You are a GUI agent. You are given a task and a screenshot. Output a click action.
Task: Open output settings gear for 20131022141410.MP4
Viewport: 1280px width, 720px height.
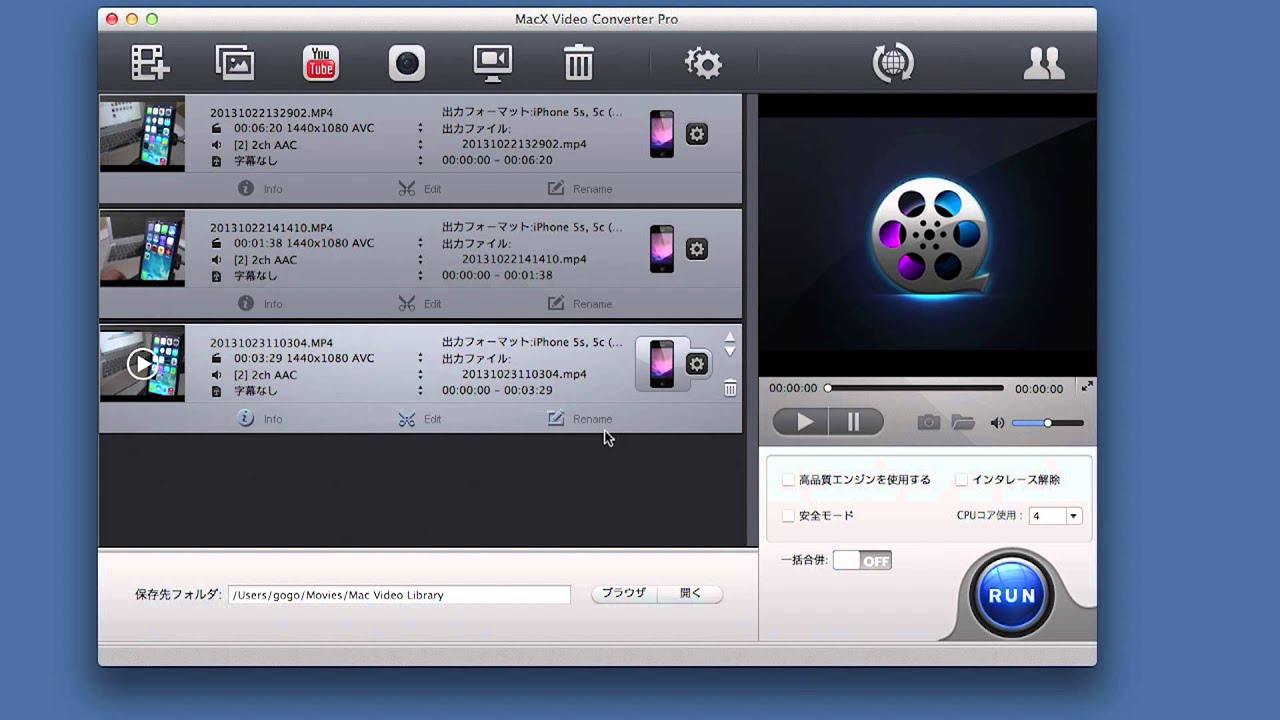pyautogui.click(x=697, y=249)
